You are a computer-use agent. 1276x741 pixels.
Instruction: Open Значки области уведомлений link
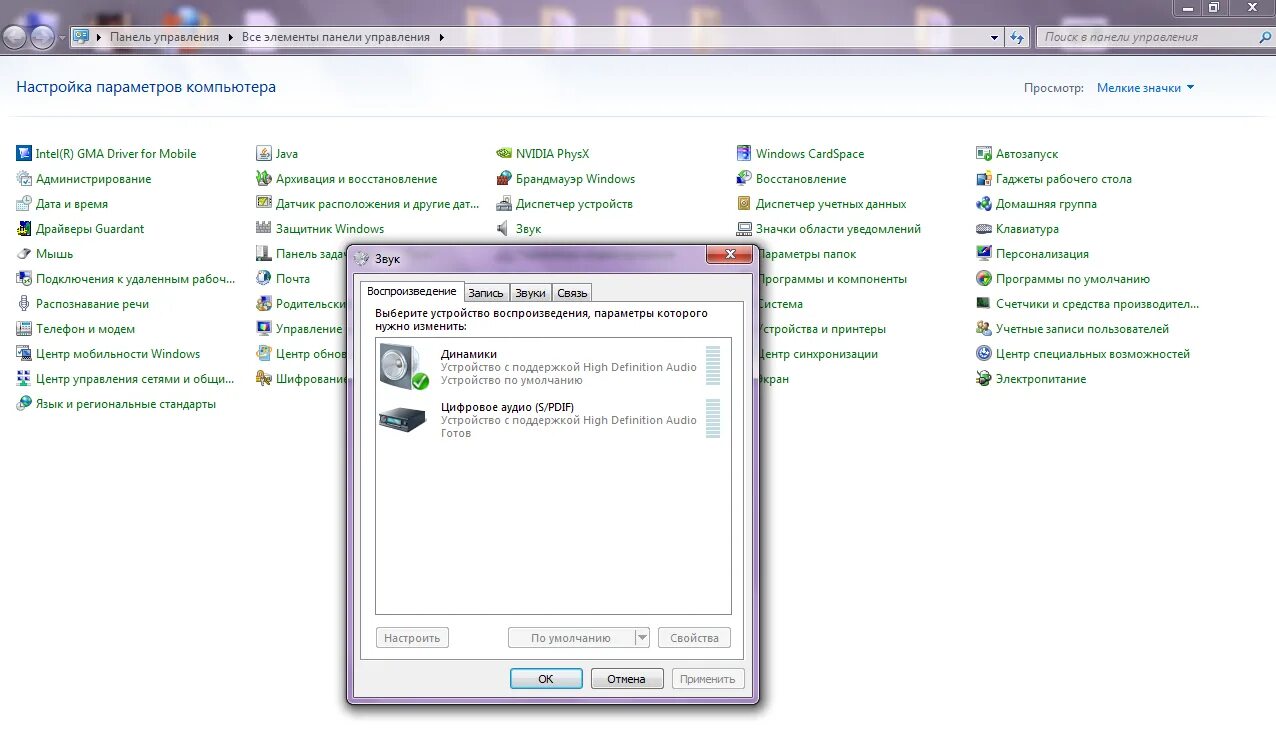838,229
